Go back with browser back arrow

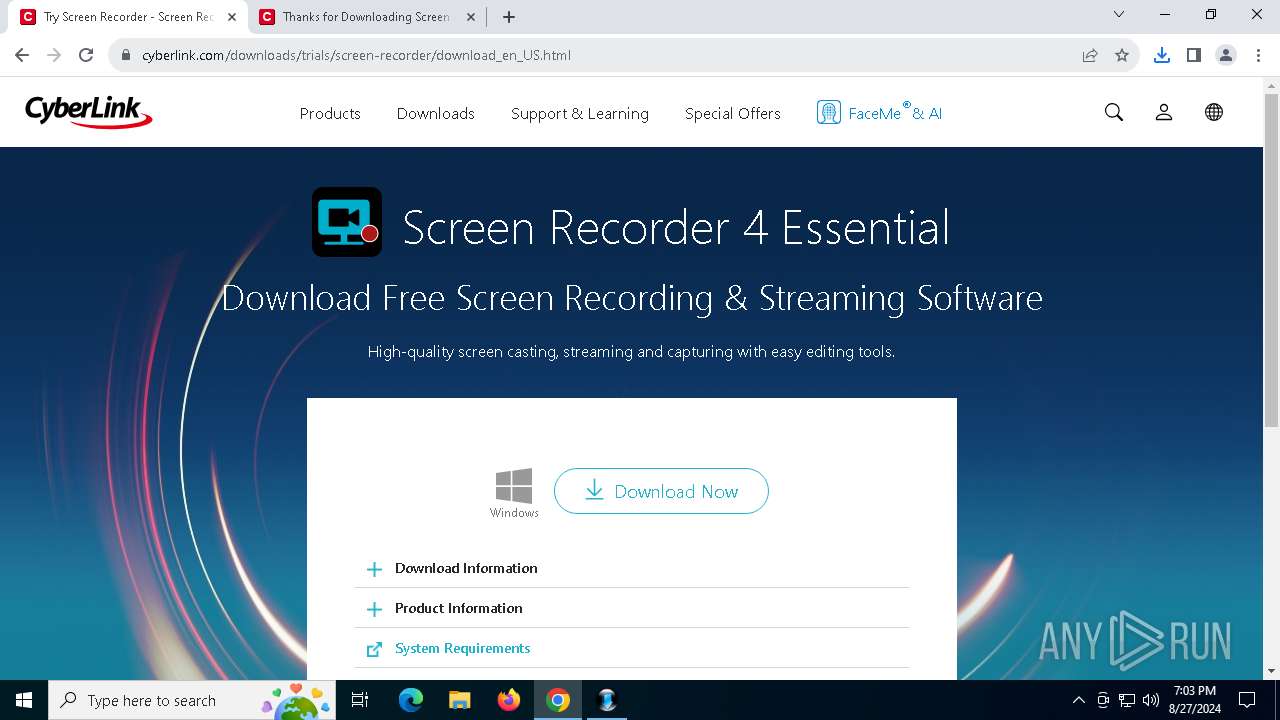[x=22, y=55]
